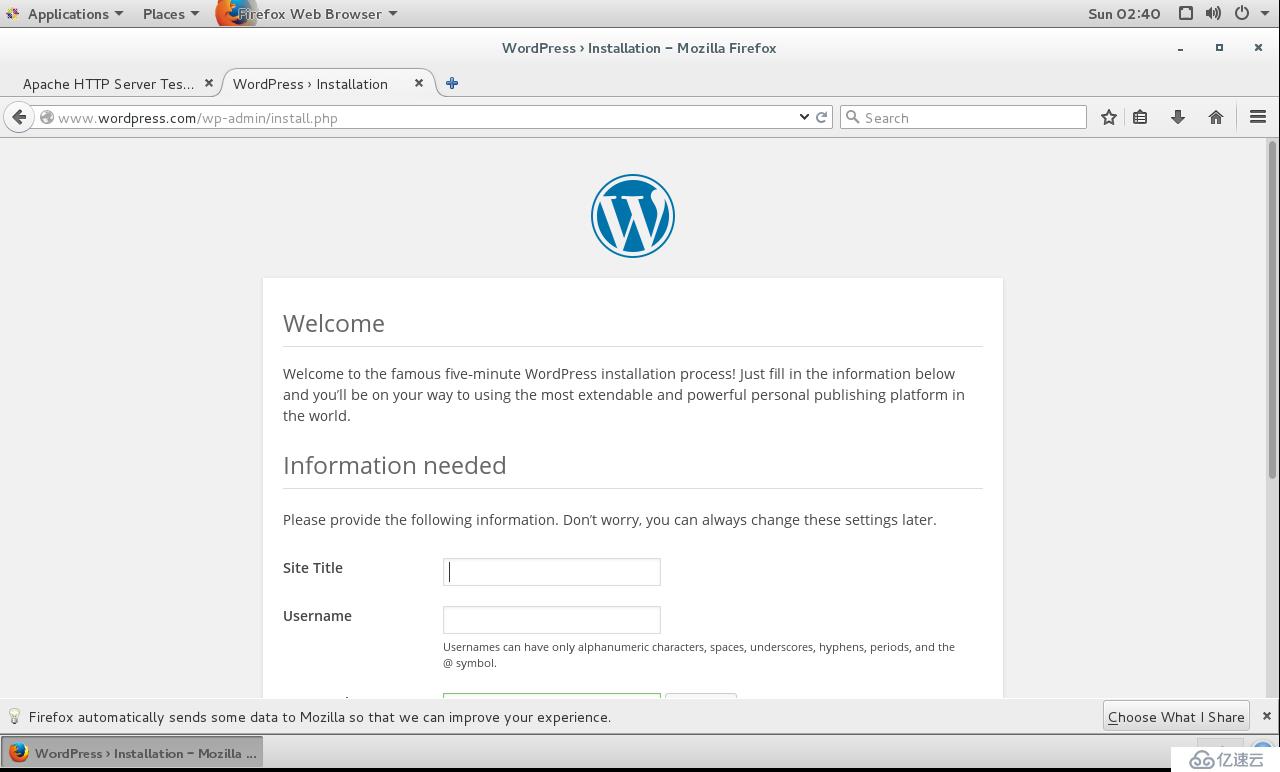The image size is (1280, 772).
Task: Click the Firefox icon in the taskbar
Action: tap(18, 753)
